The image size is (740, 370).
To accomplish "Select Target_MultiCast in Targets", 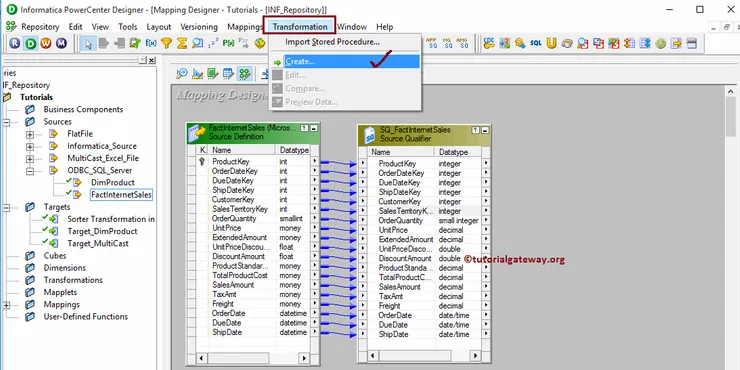I will (x=98, y=244).
